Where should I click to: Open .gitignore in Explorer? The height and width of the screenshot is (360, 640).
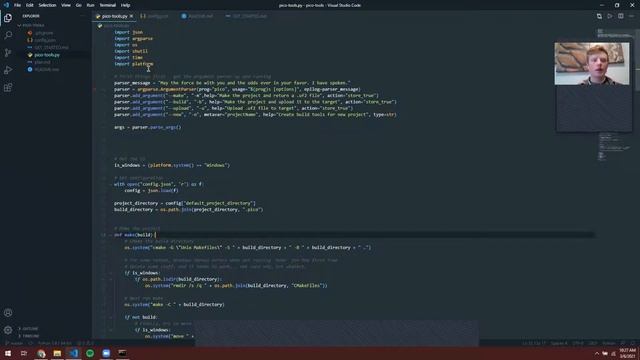[x=44, y=33]
